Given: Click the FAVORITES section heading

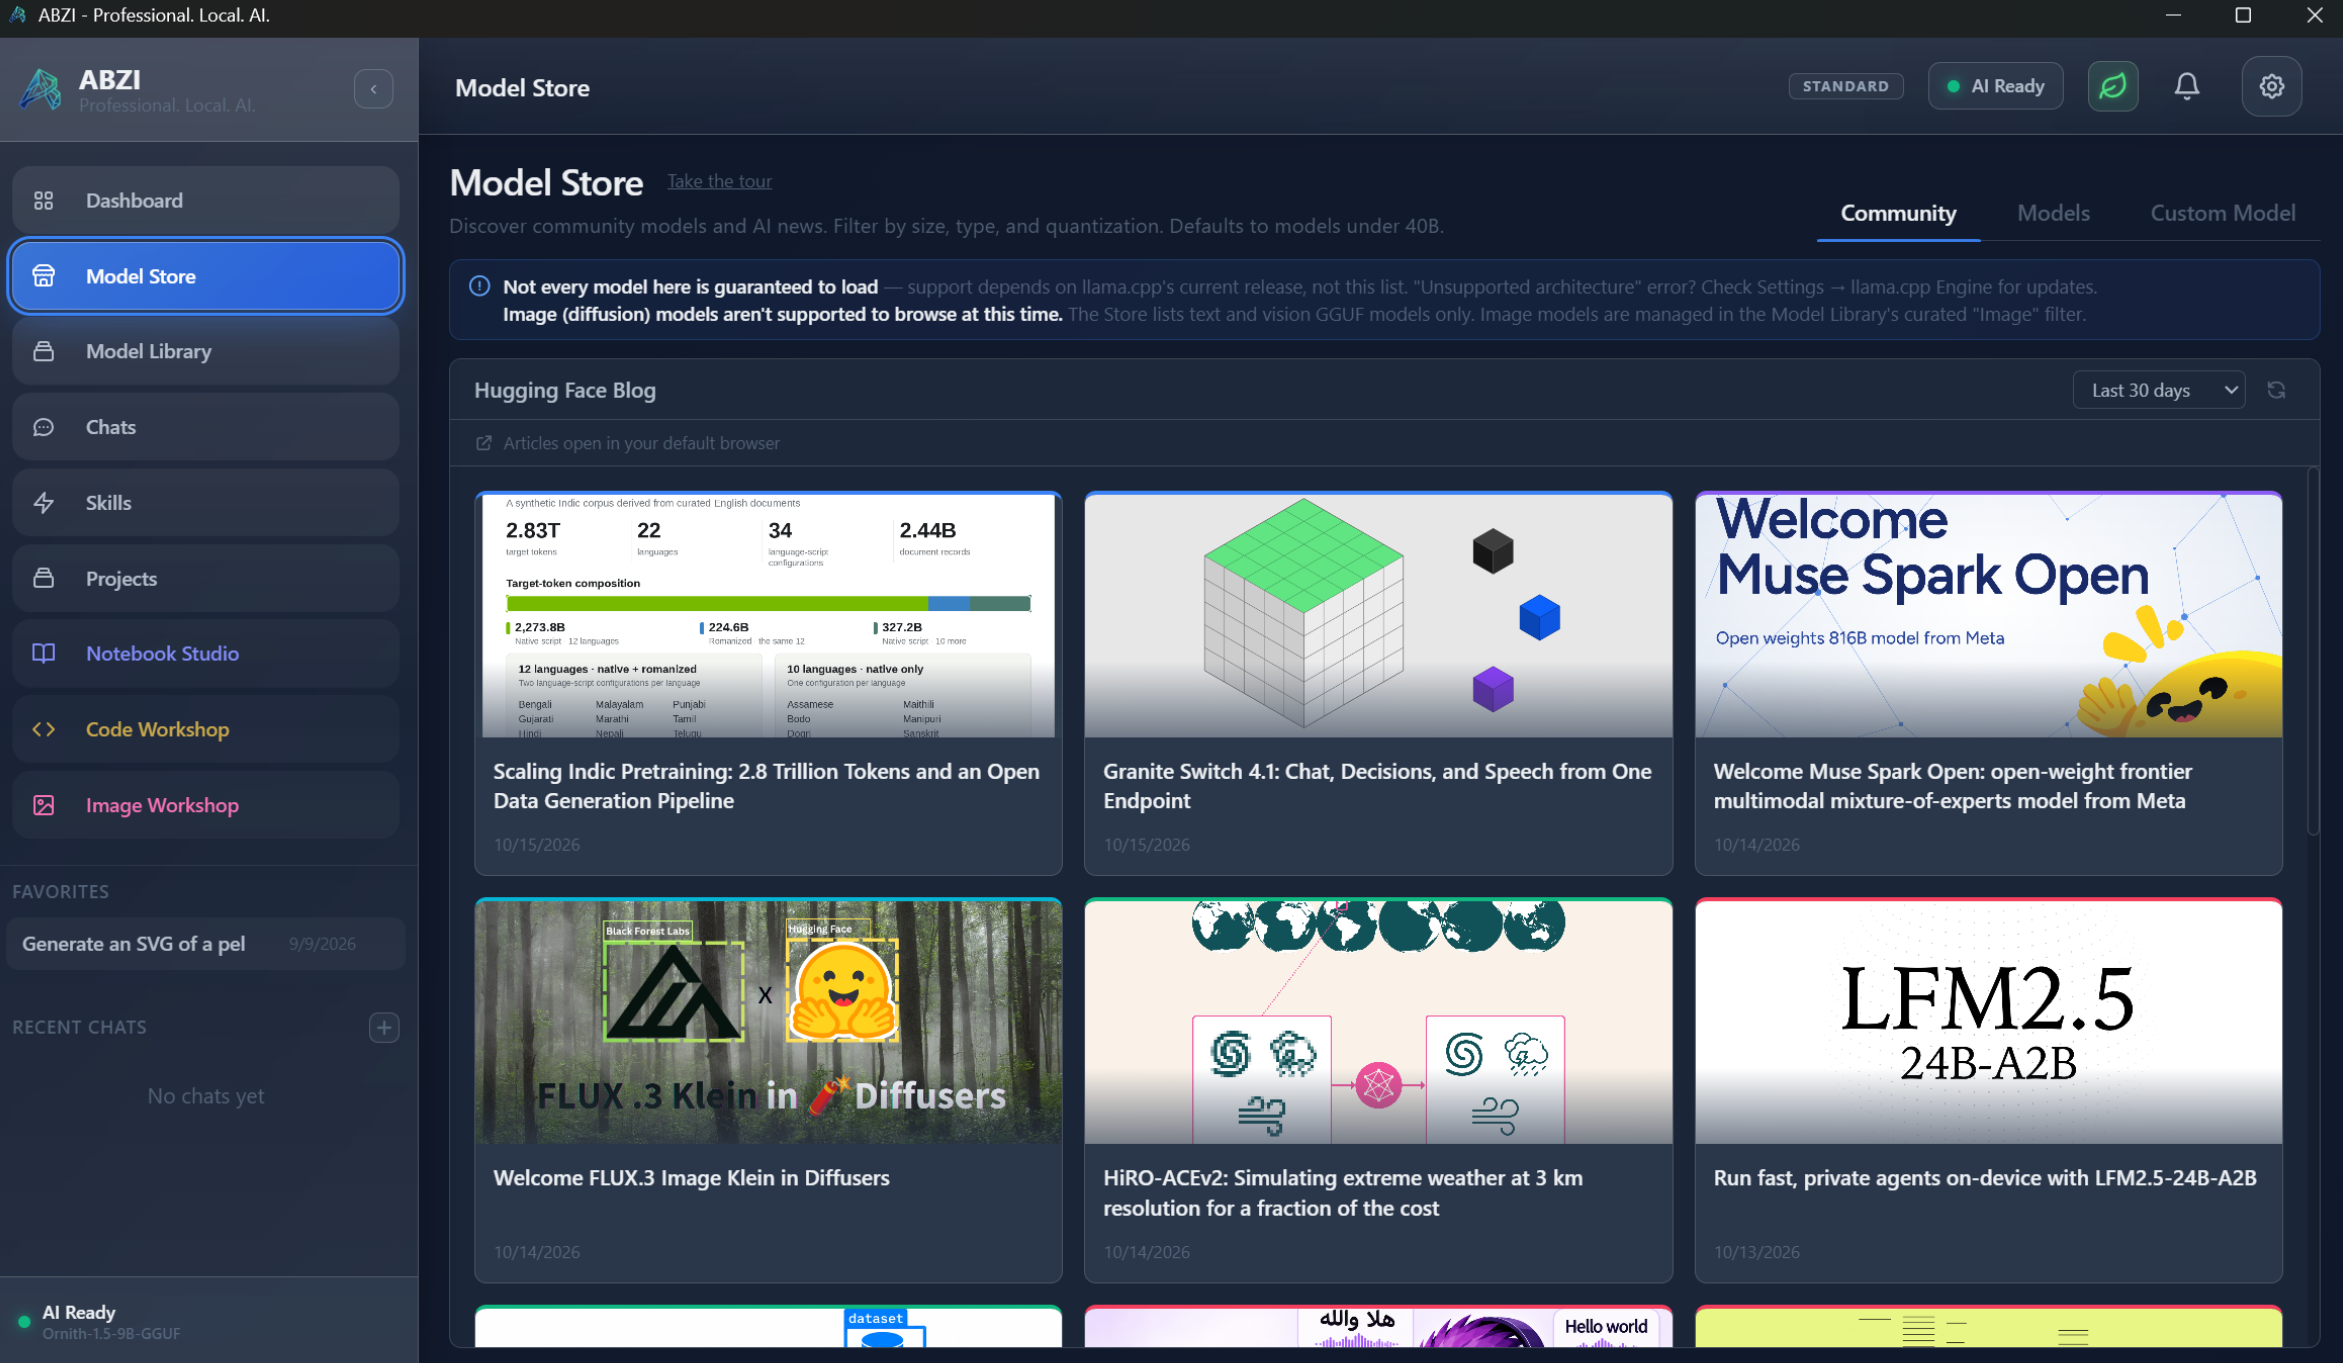Looking at the screenshot, I should pos(60,891).
